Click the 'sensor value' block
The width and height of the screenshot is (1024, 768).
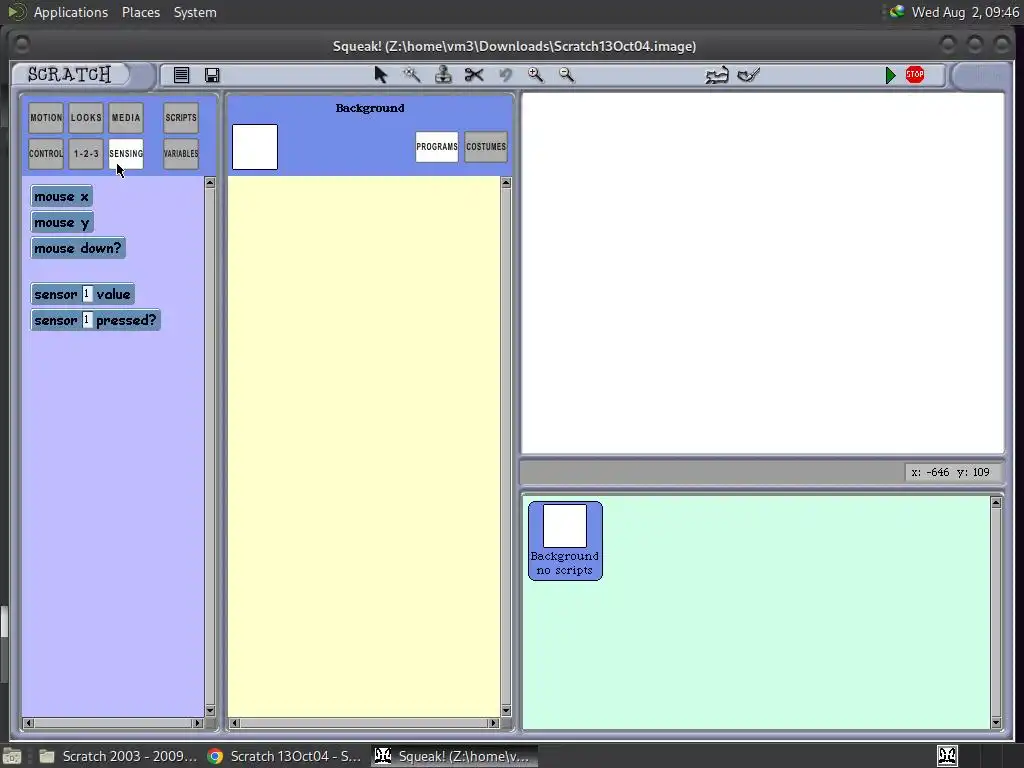82,294
